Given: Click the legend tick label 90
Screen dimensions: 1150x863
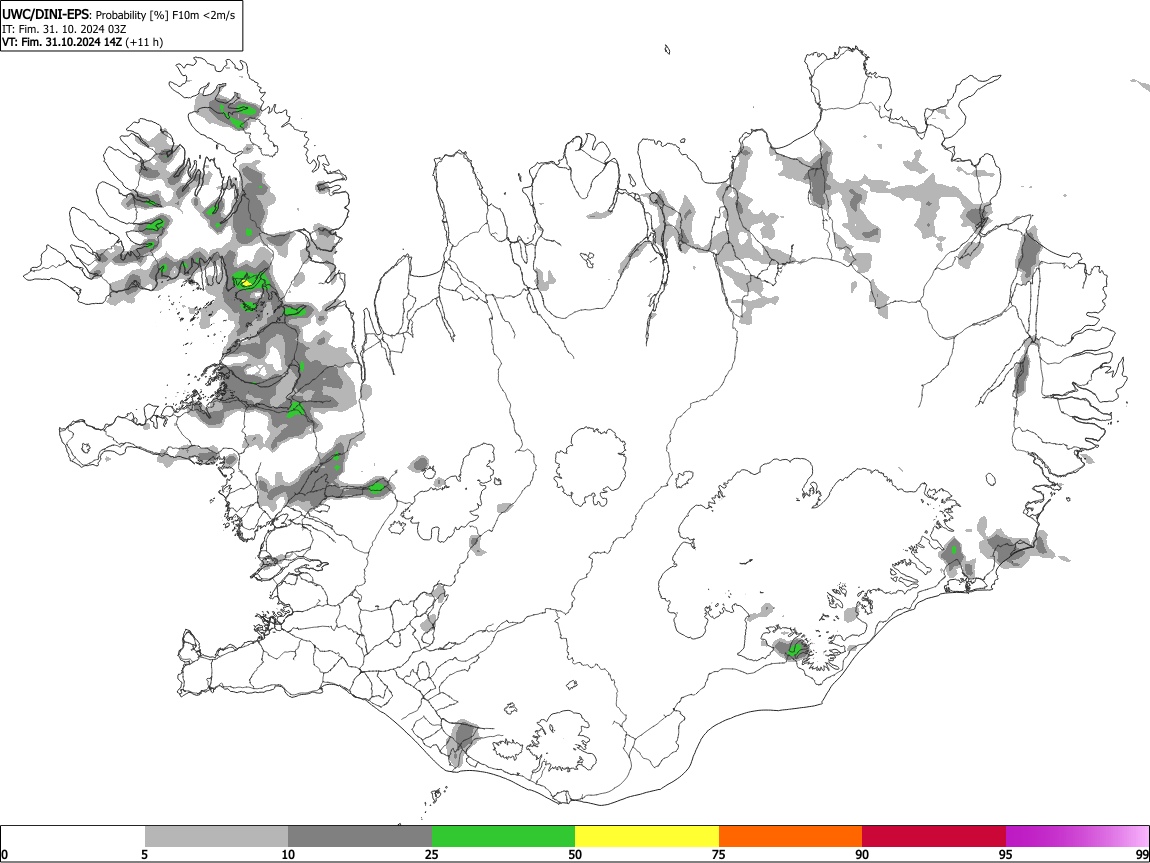Looking at the screenshot, I should point(862,854).
